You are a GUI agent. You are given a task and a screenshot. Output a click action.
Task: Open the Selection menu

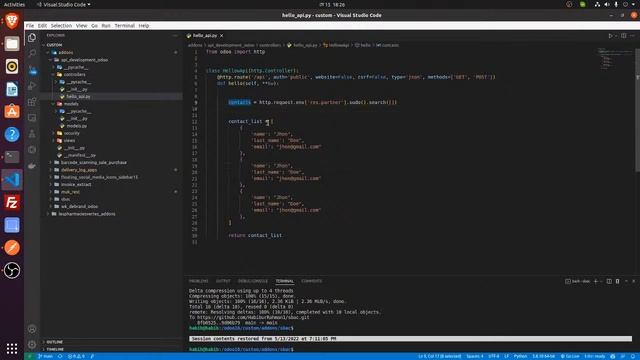[61, 26]
